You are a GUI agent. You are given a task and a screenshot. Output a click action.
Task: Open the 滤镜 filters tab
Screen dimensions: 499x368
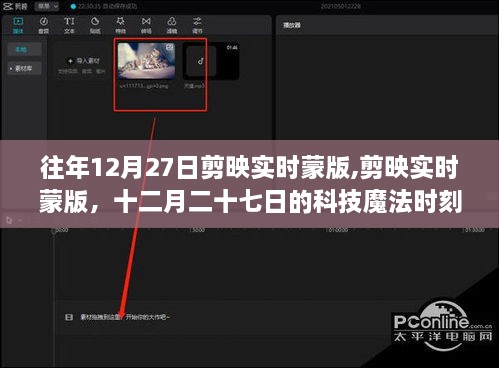pos(172,26)
